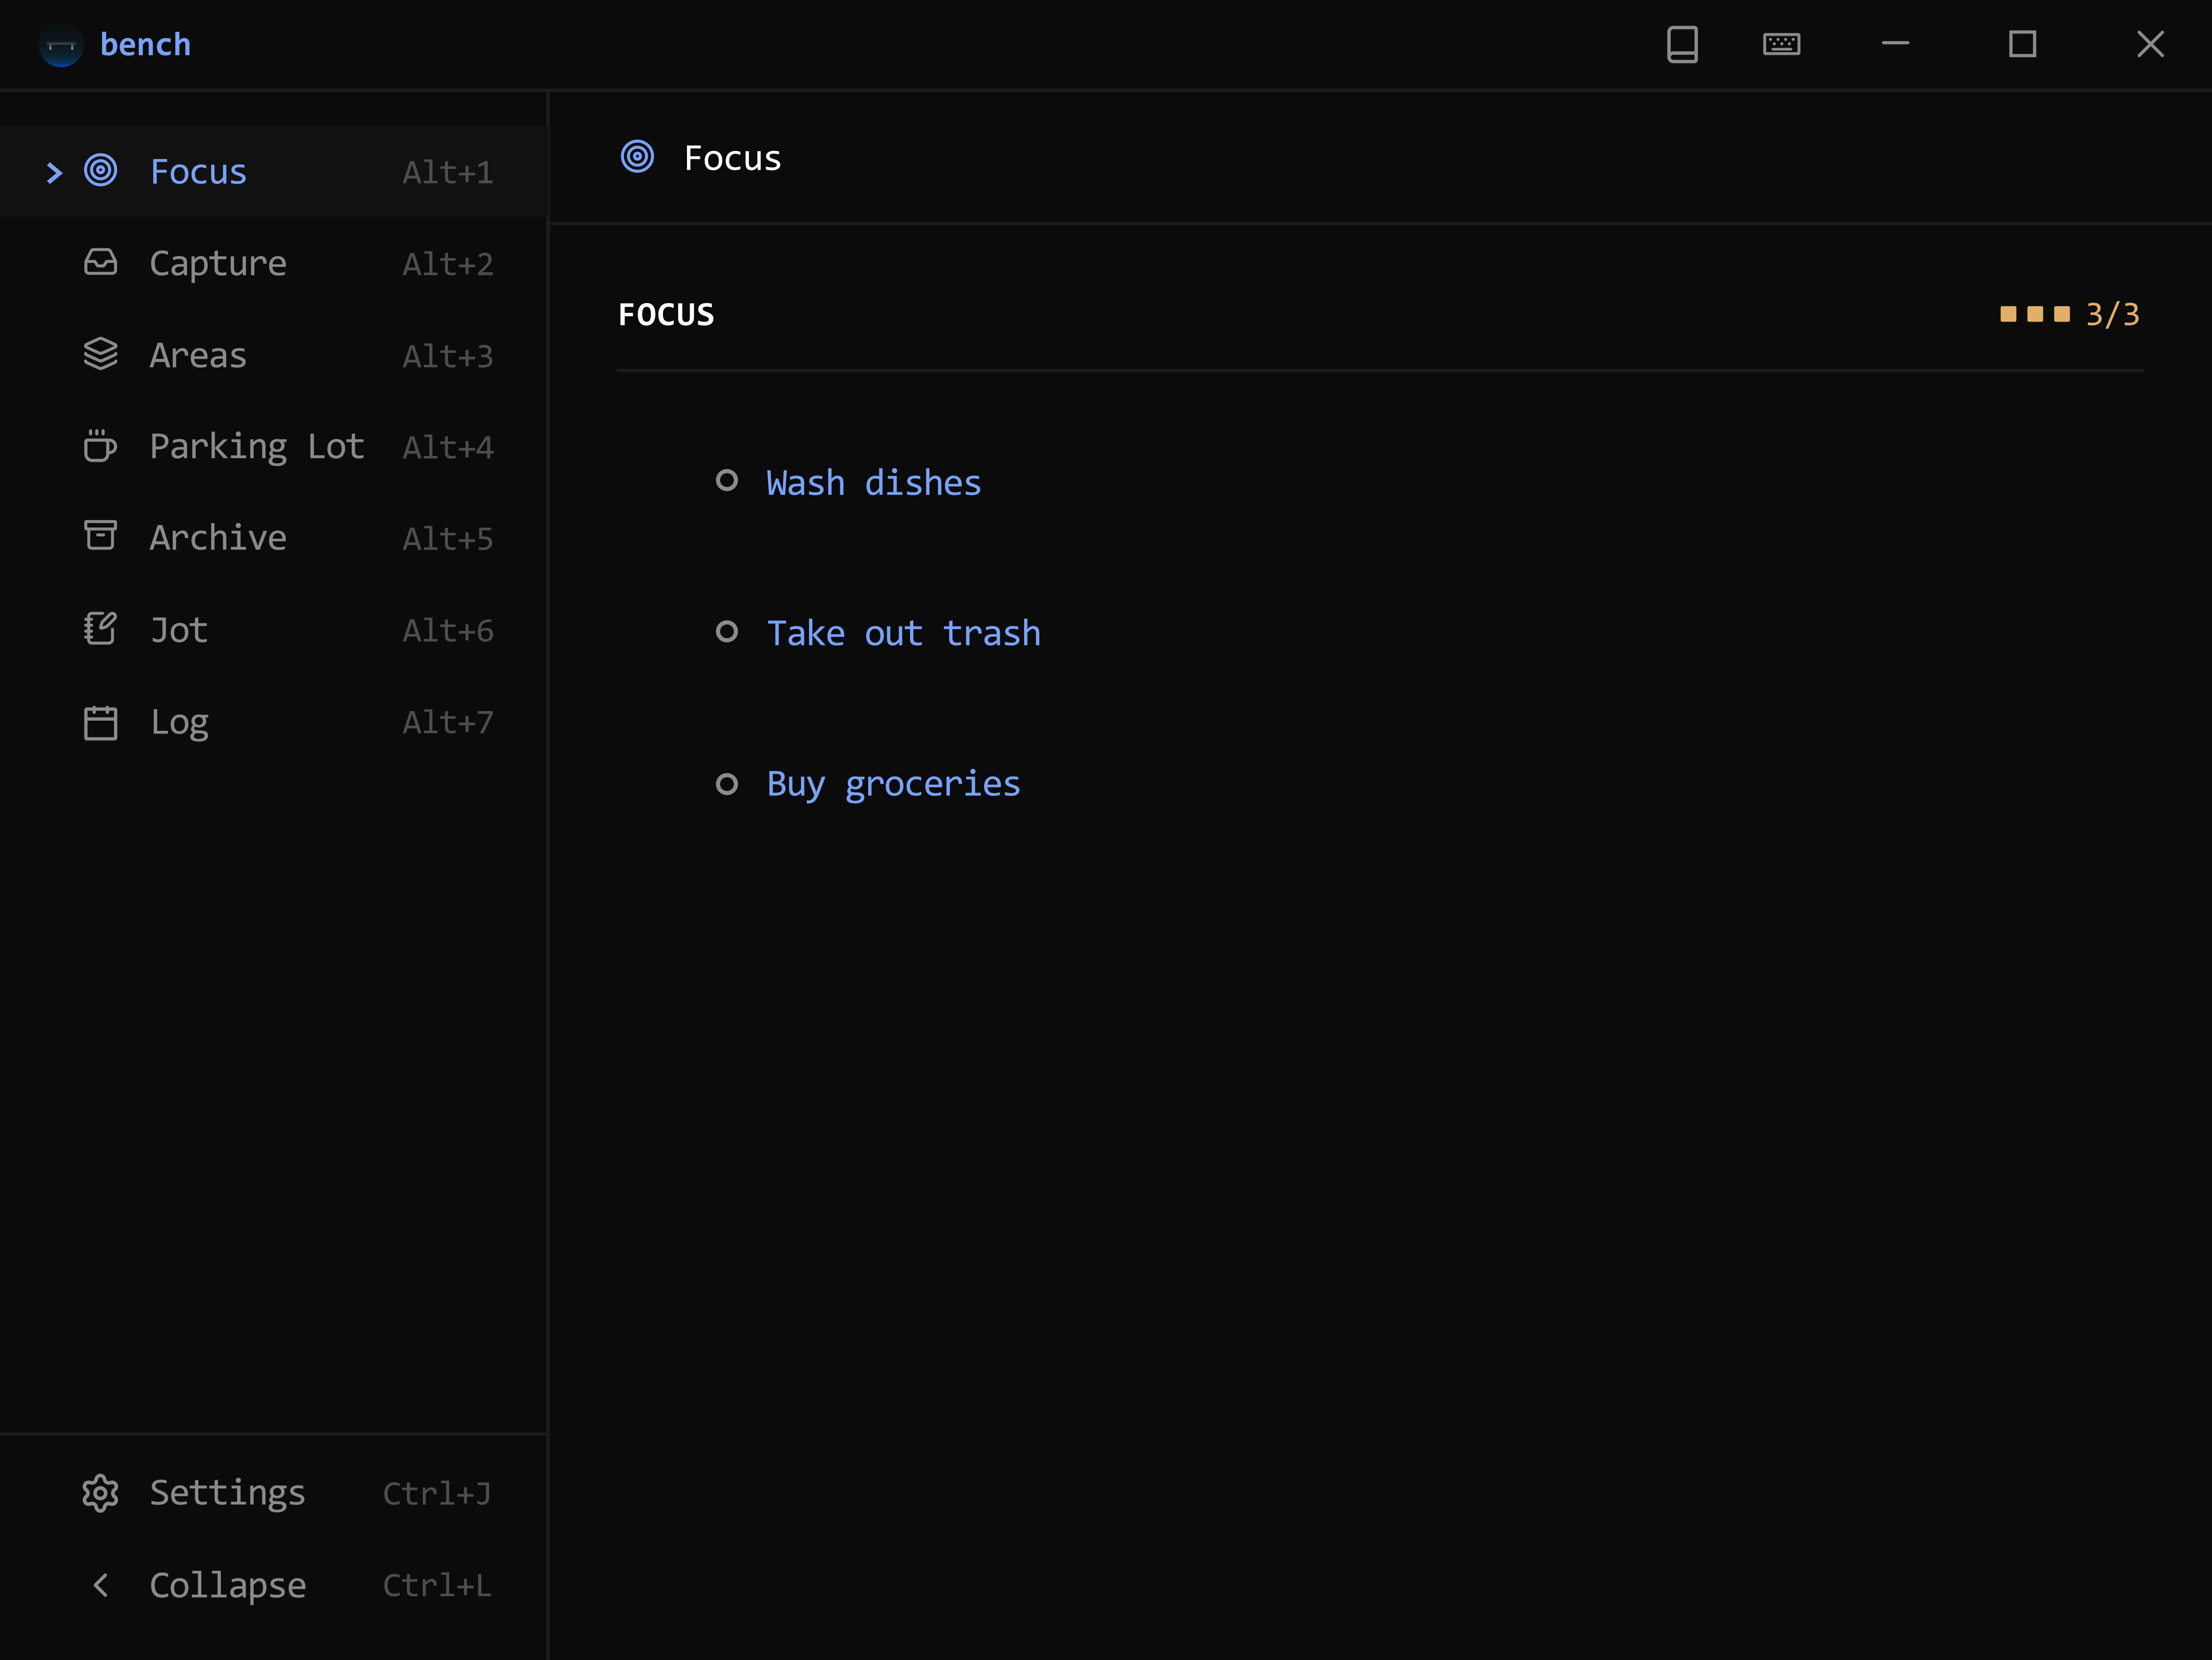Close the bench window
This screenshot has height=1660, width=2212.
2150,44
